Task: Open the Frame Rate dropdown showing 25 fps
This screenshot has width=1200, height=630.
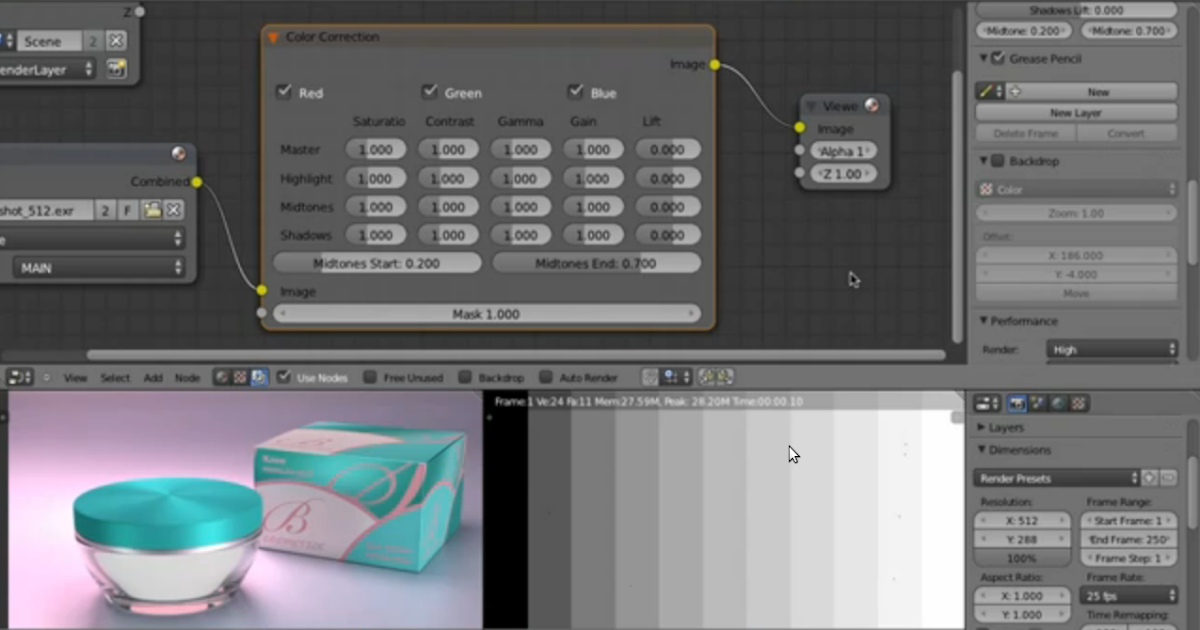Action: (x=1128, y=595)
